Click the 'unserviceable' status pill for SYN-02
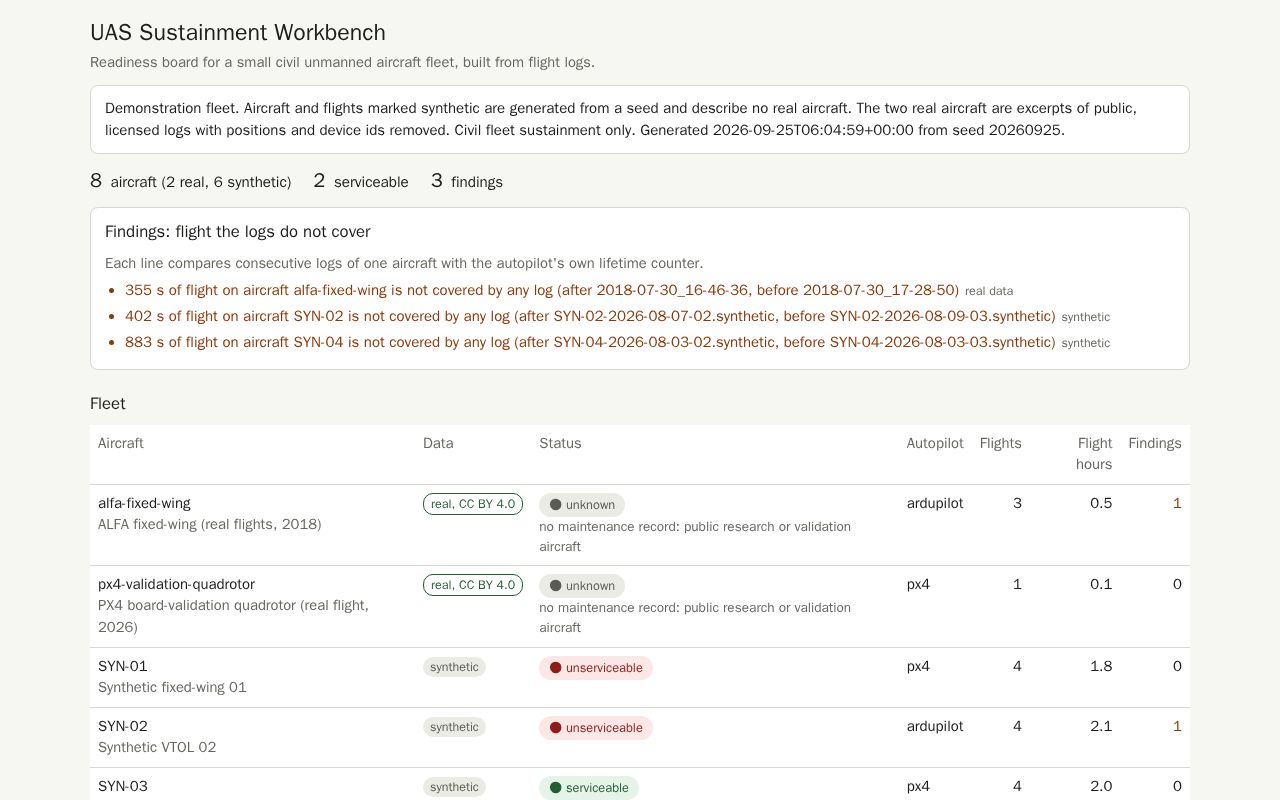The height and width of the screenshot is (800, 1280). click(596, 728)
